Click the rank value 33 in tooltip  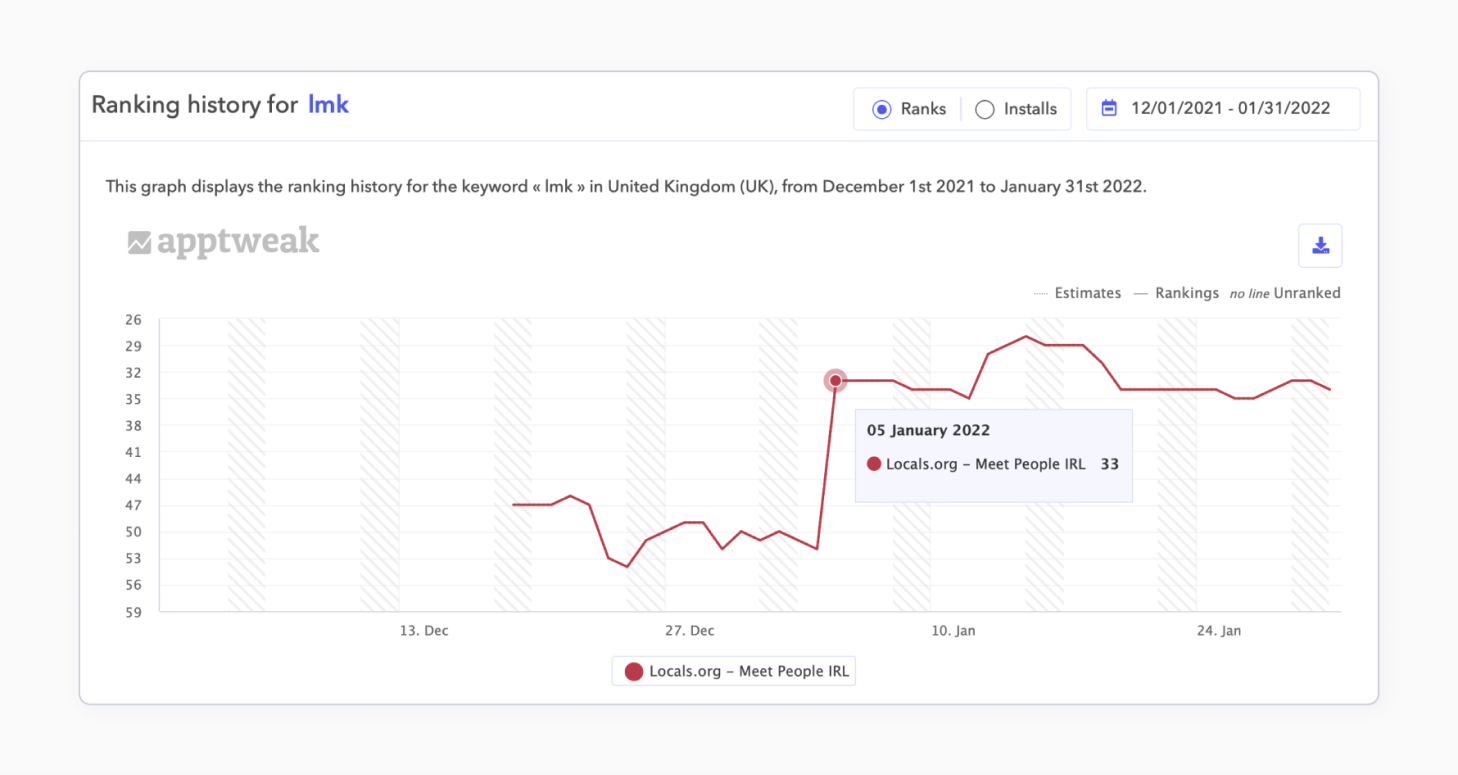point(1109,464)
